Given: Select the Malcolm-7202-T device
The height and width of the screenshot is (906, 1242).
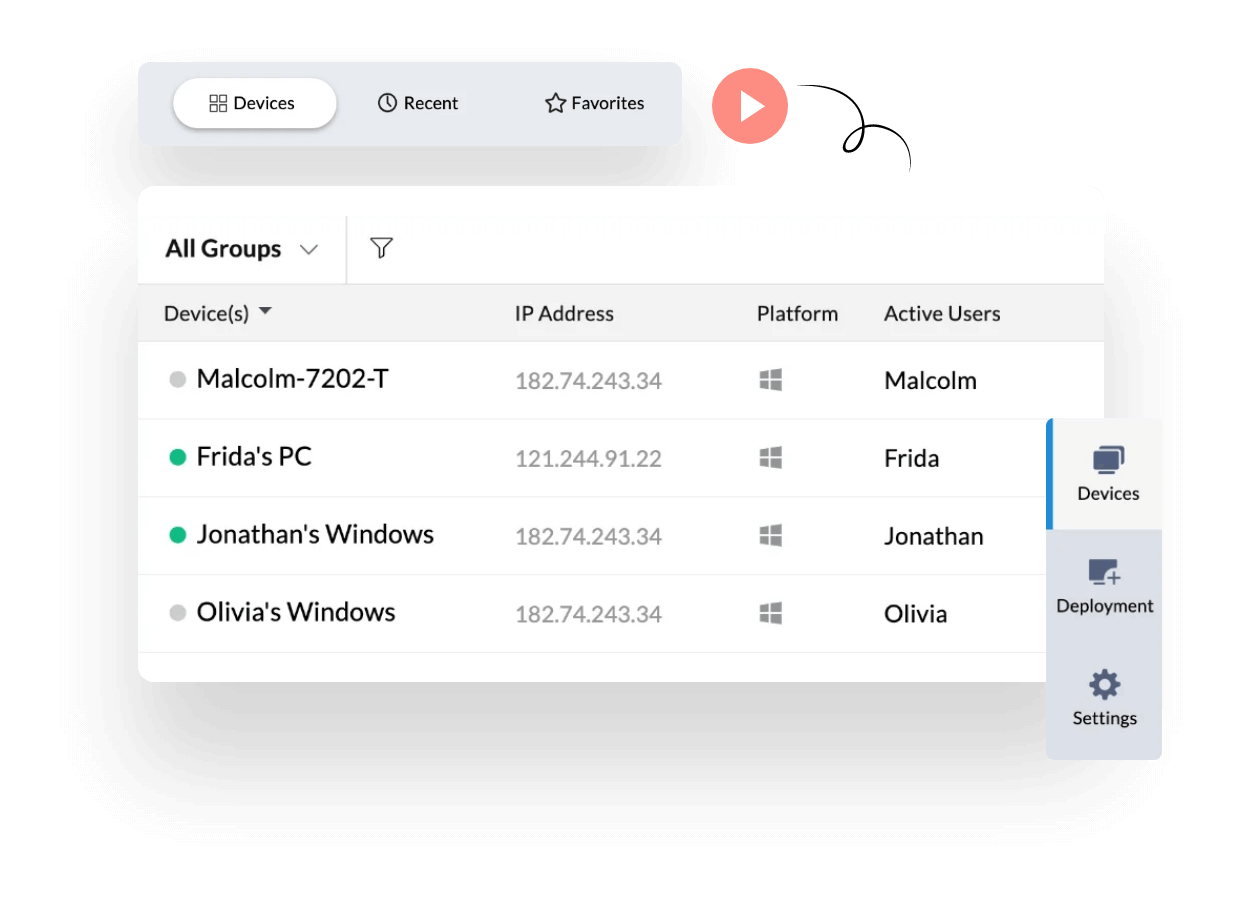Looking at the screenshot, I should pos(293,379).
